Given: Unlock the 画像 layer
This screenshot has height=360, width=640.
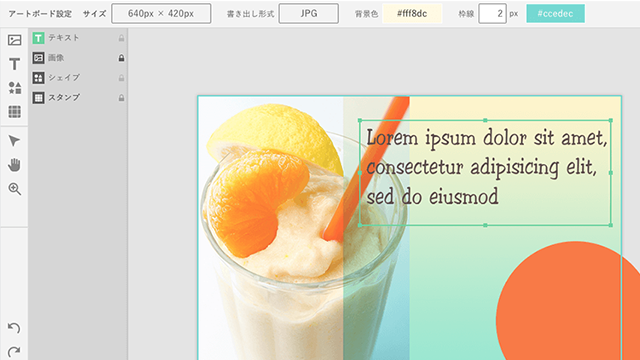Looking at the screenshot, I should (x=121, y=58).
